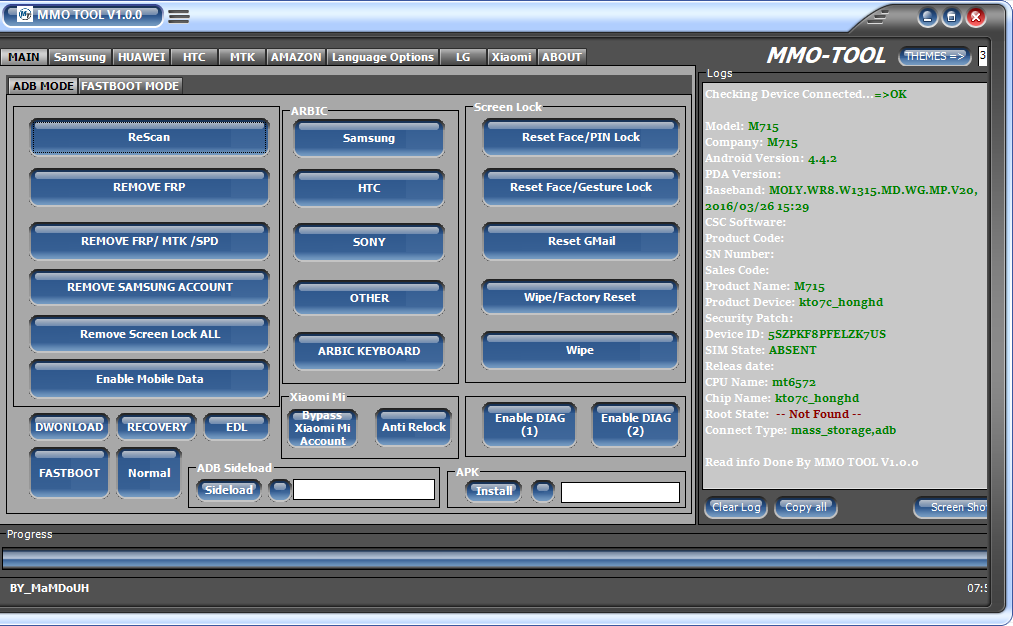Click the Enable DIAG (1) button
1013x626 pixels.
pyautogui.click(x=530, y=424)
